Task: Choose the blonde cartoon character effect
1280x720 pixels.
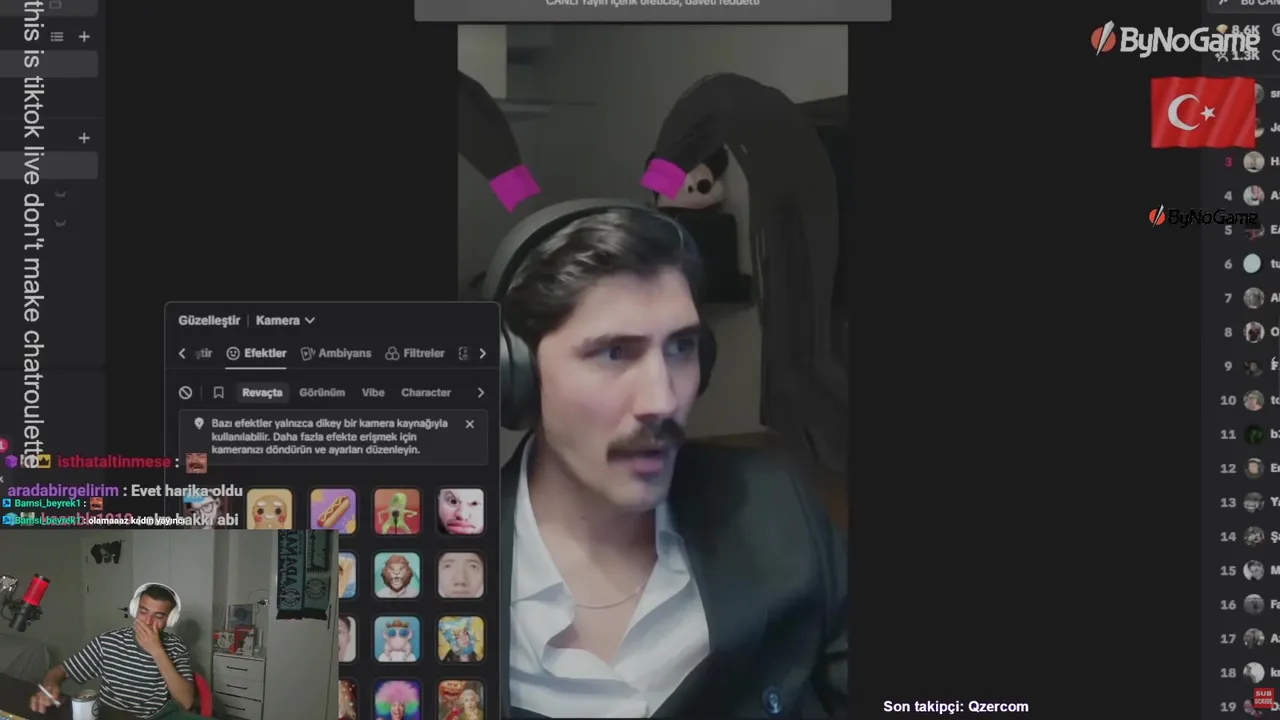Action: [461, 639]
